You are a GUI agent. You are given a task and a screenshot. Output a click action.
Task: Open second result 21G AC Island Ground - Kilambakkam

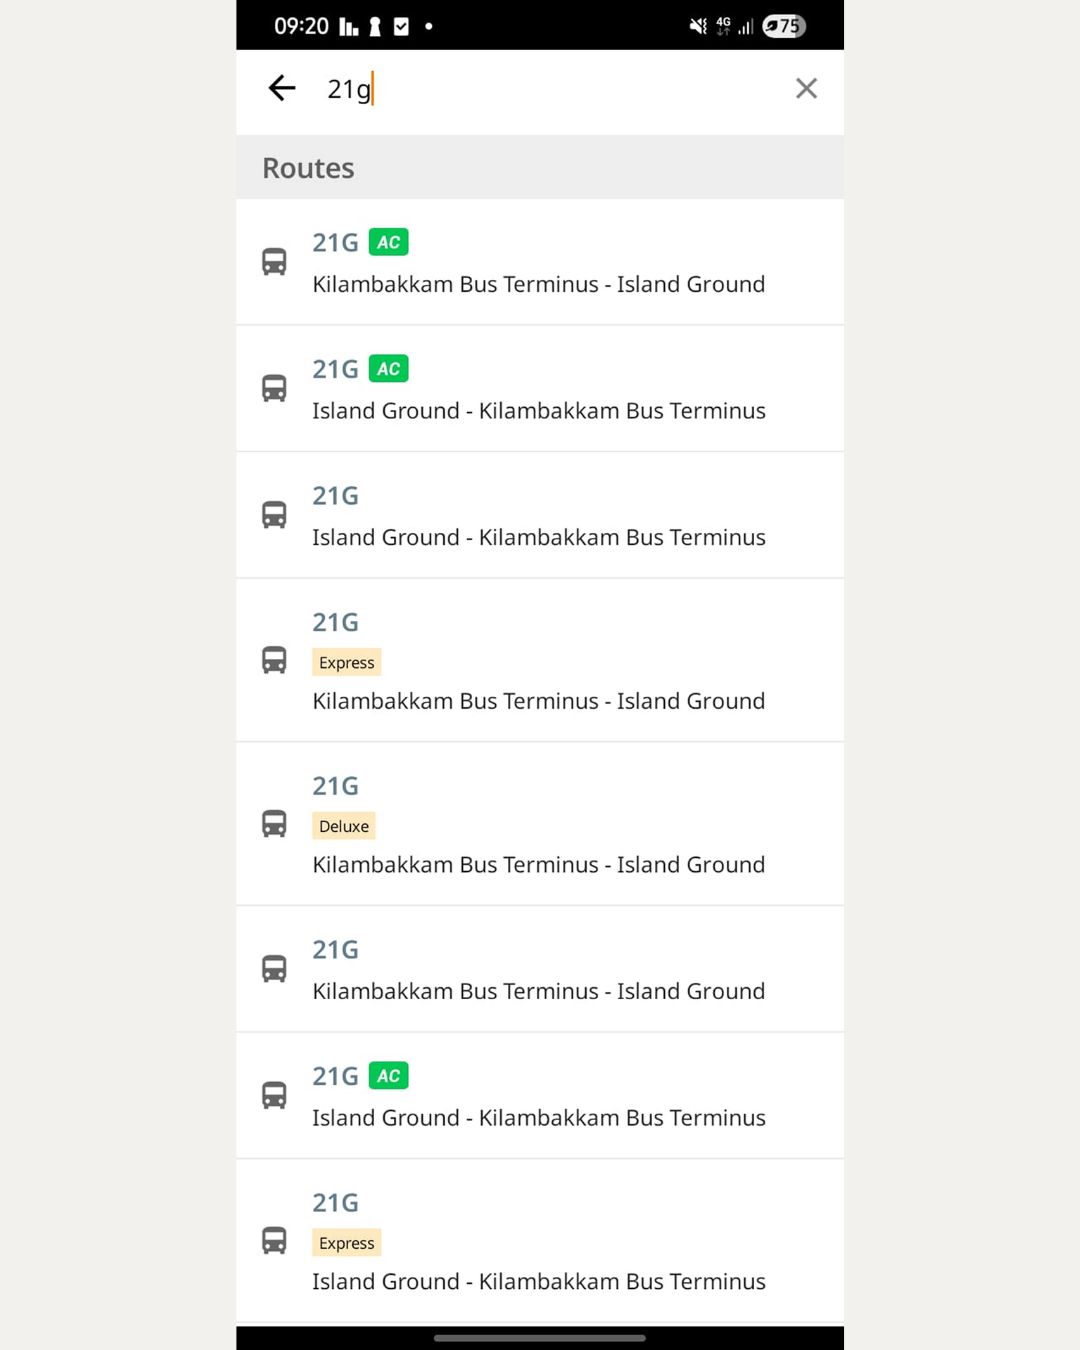point(540,389)
